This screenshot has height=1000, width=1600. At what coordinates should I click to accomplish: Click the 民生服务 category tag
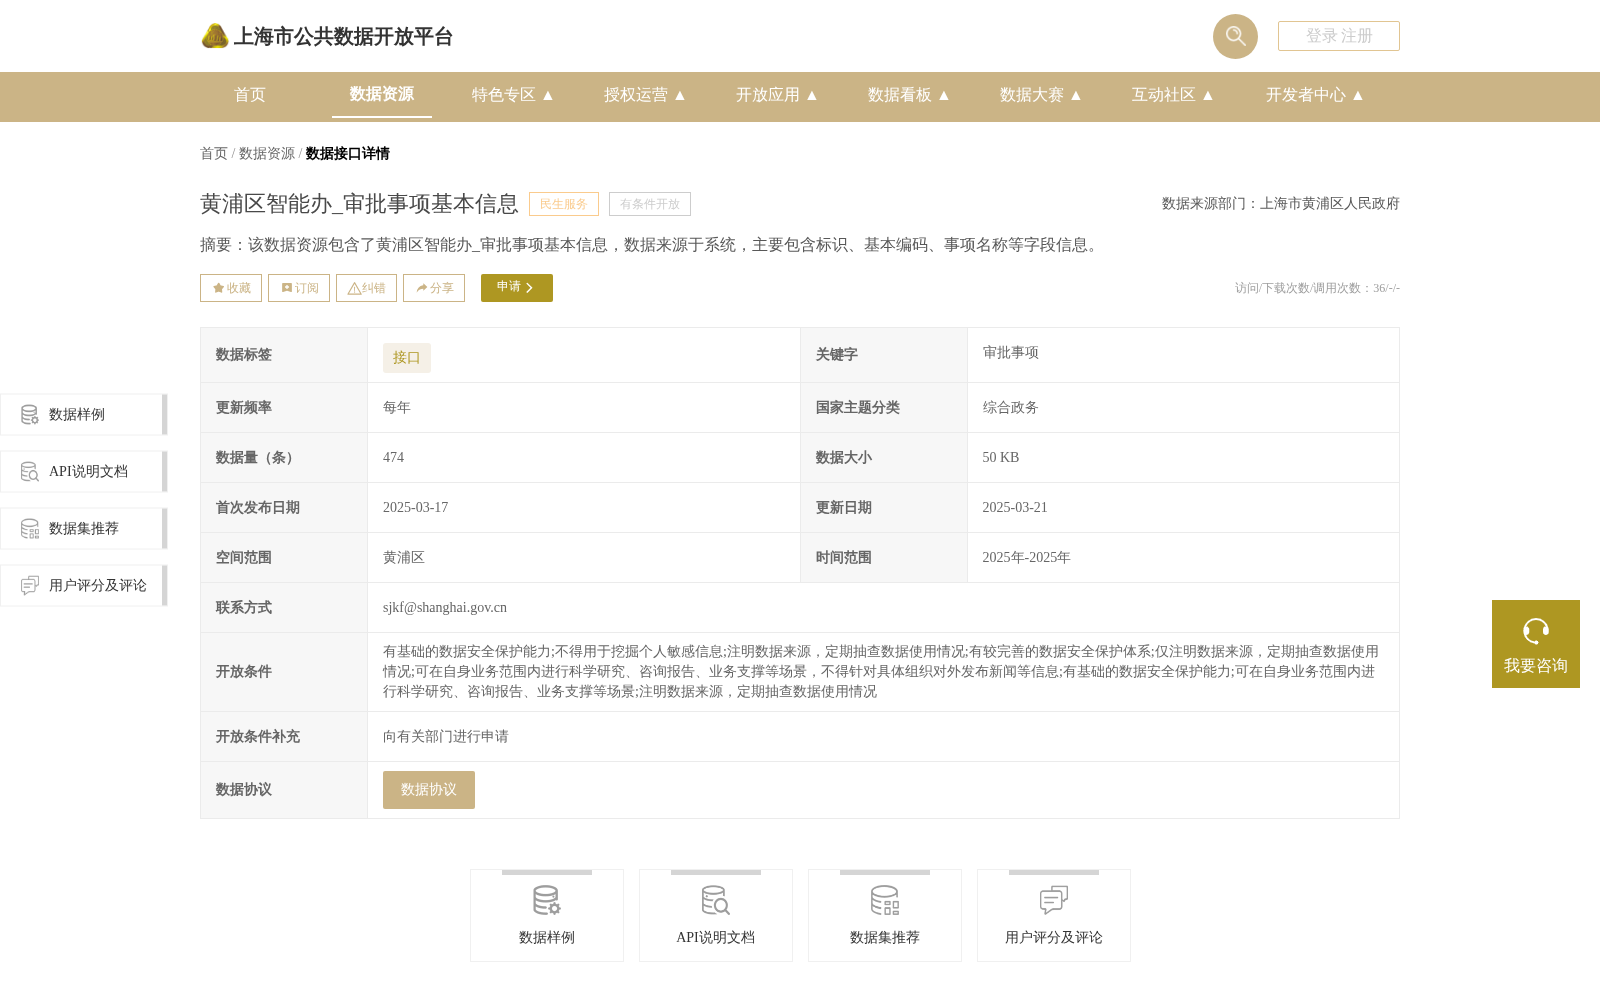[x=564, y=204]
